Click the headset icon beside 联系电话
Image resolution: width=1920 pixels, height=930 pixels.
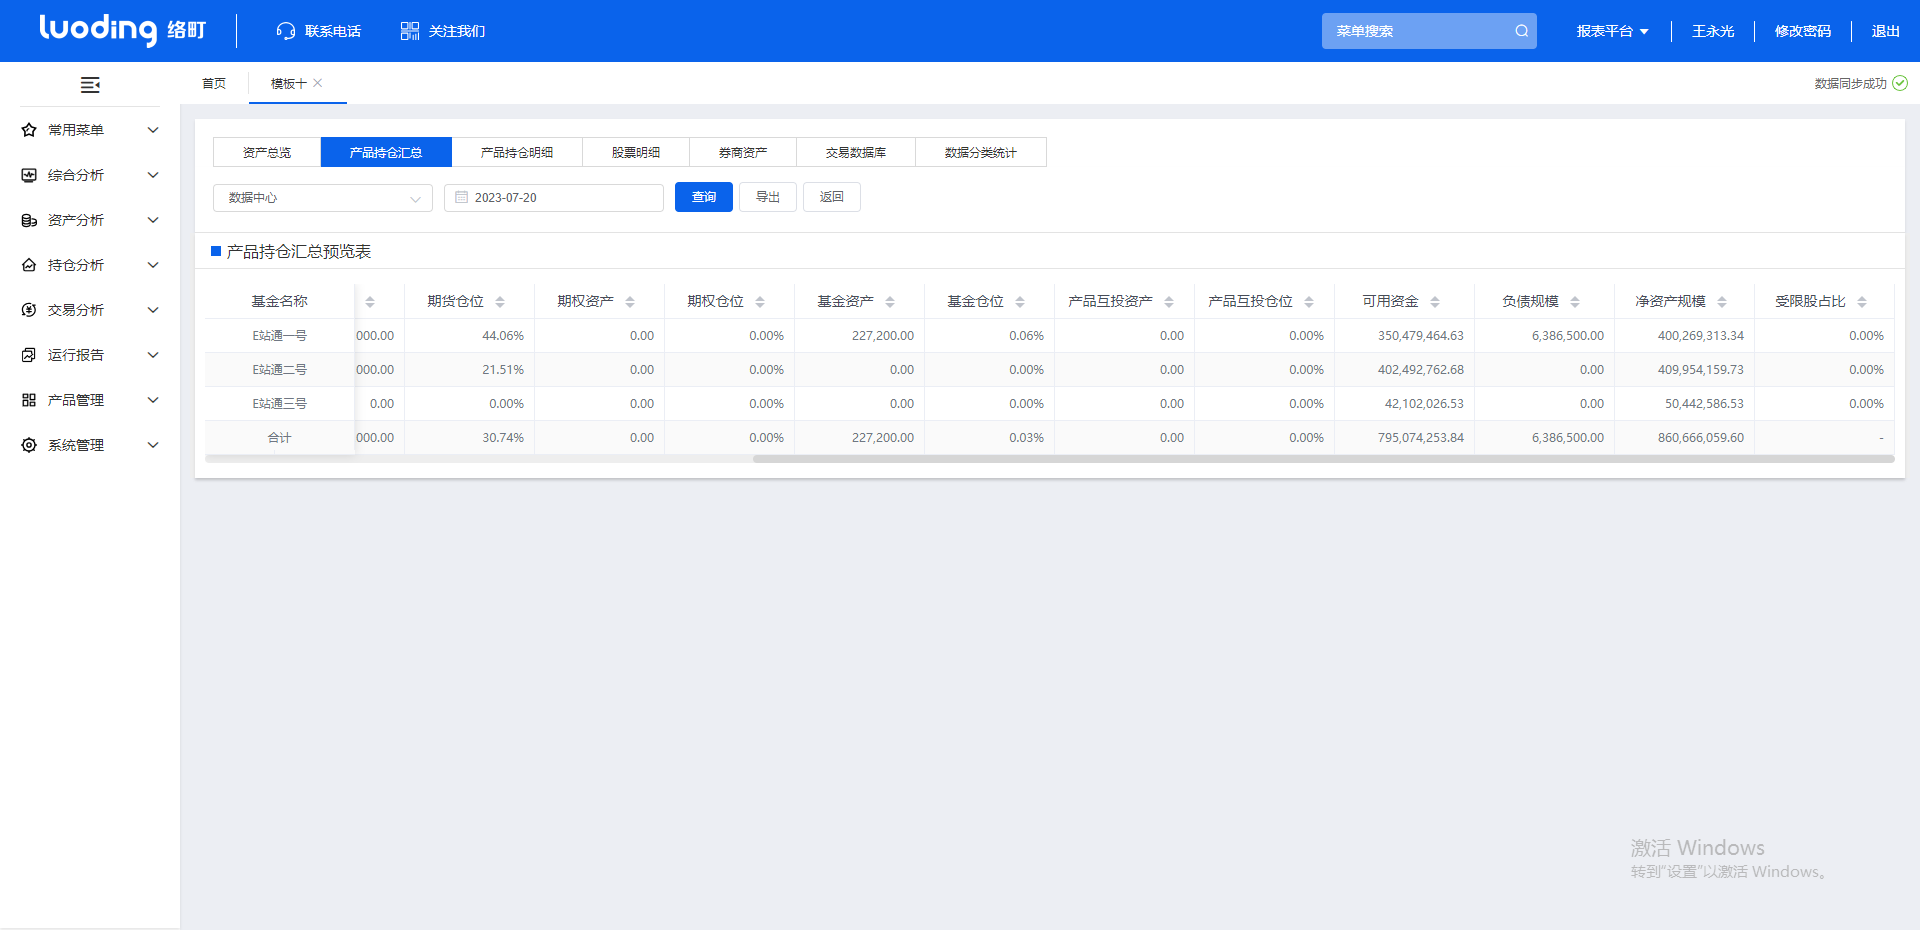point(286,31)
